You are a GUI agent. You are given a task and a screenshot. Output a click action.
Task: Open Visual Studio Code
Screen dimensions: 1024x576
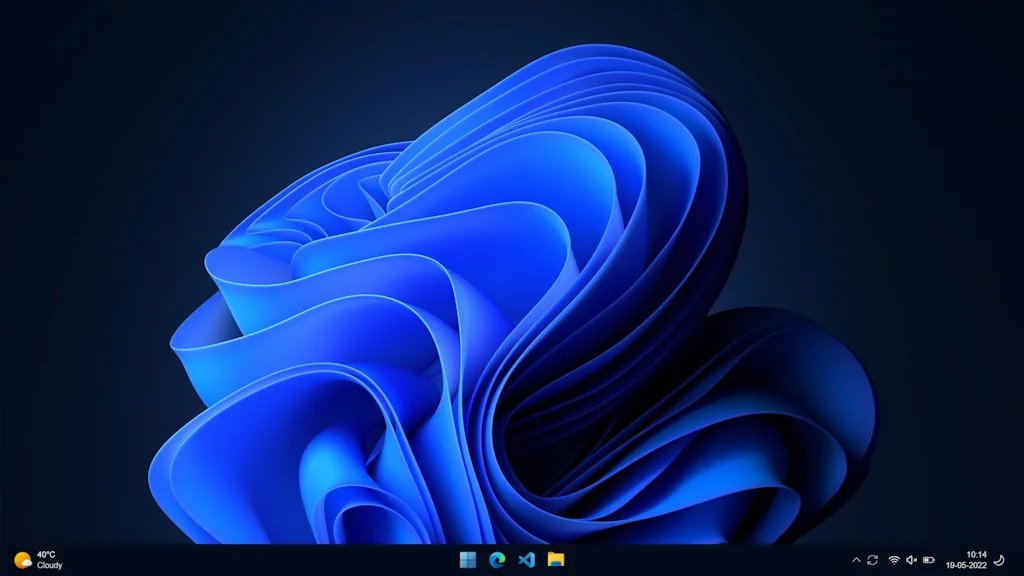[526, 560]
